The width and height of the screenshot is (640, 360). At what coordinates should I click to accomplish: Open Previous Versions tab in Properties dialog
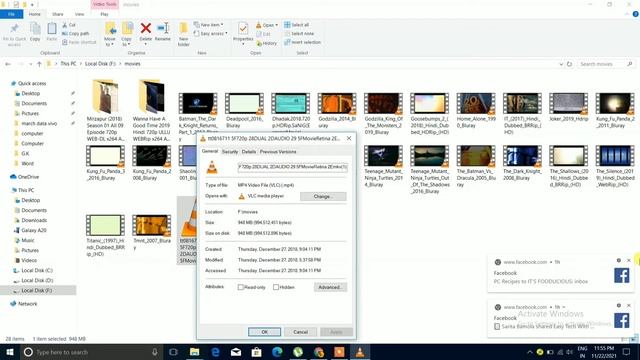pos(278,152)
